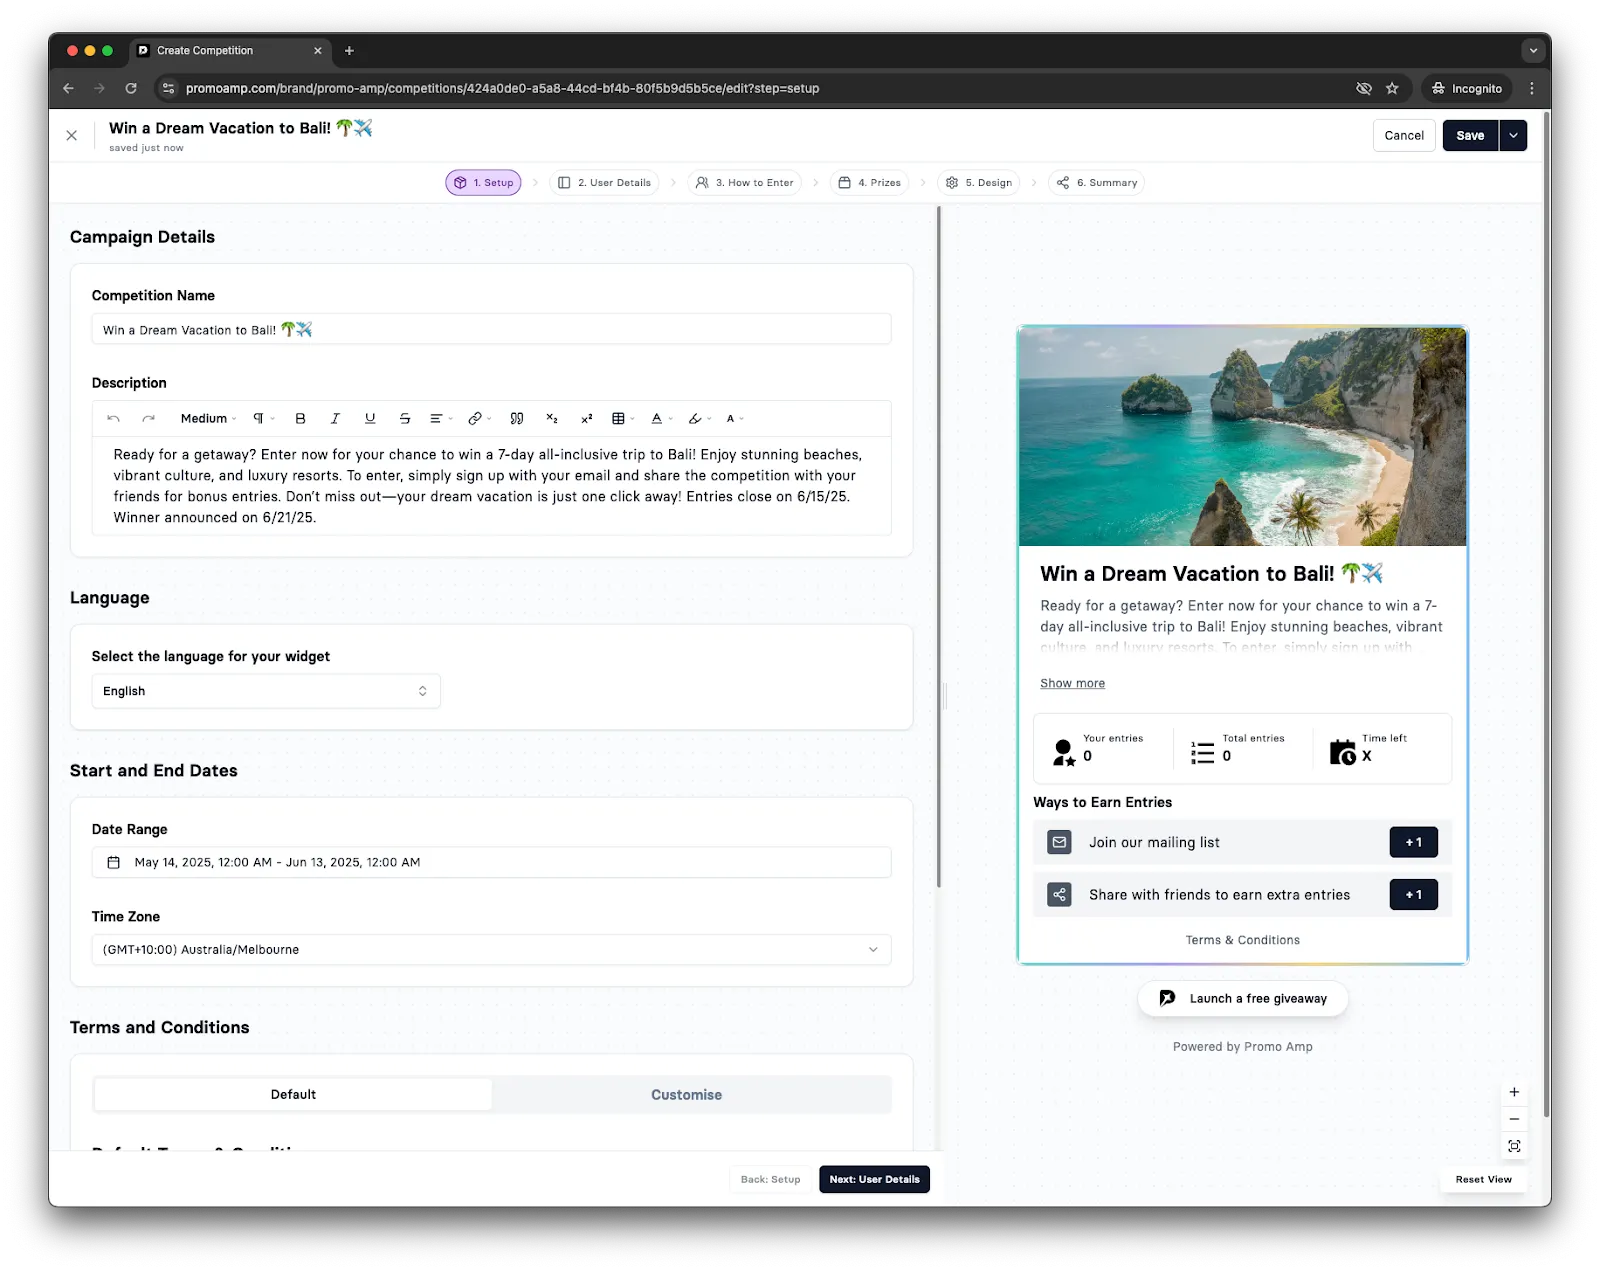Image resolution: width=1600 pixels, height=1271 pixels.
Task: Click the underline formatting icon
Action: pos(370,419)
